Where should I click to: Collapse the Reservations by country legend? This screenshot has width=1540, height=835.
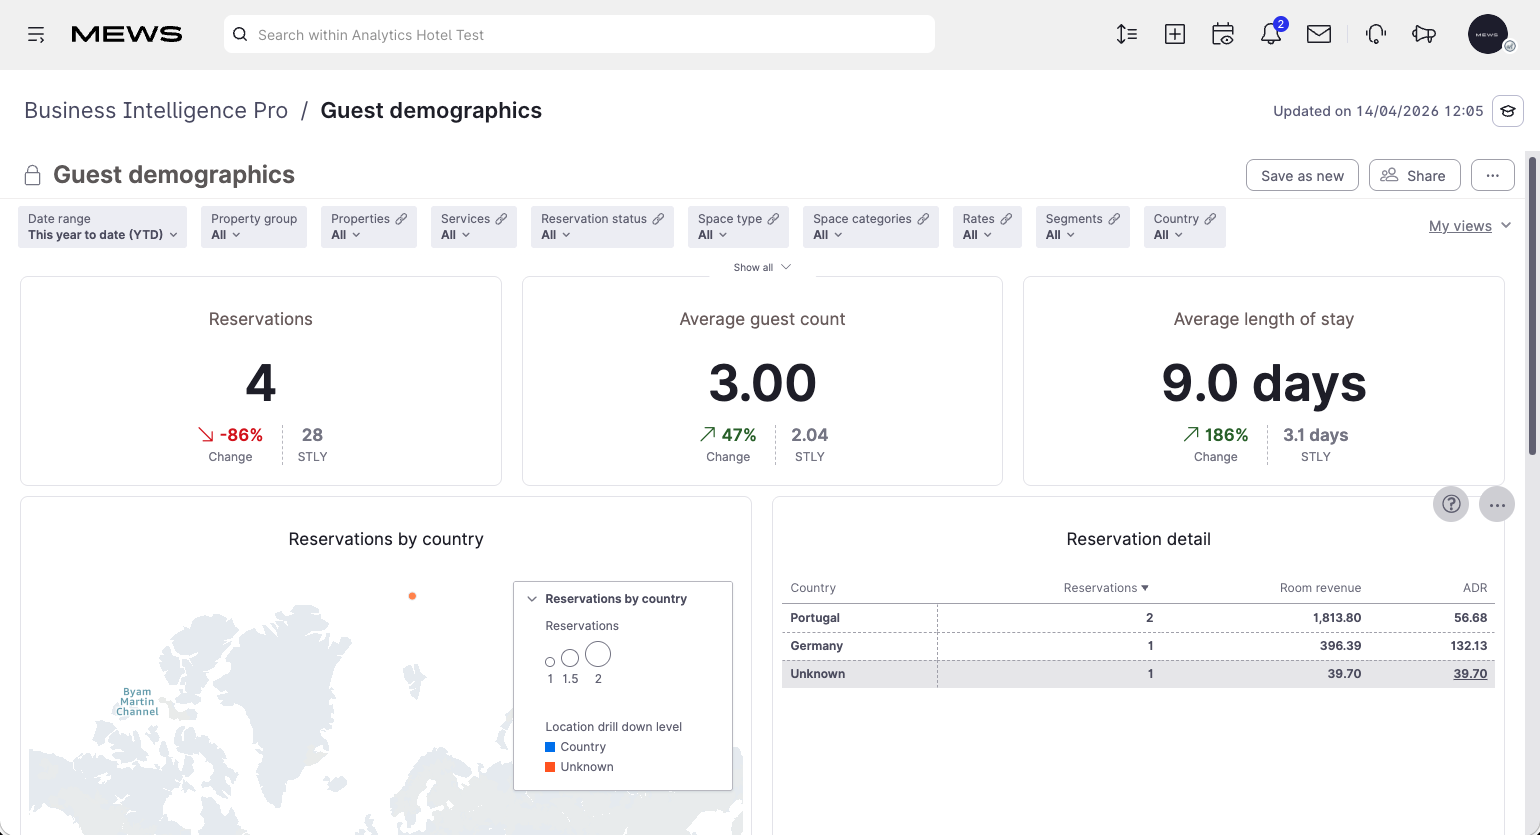coord(532,599)
